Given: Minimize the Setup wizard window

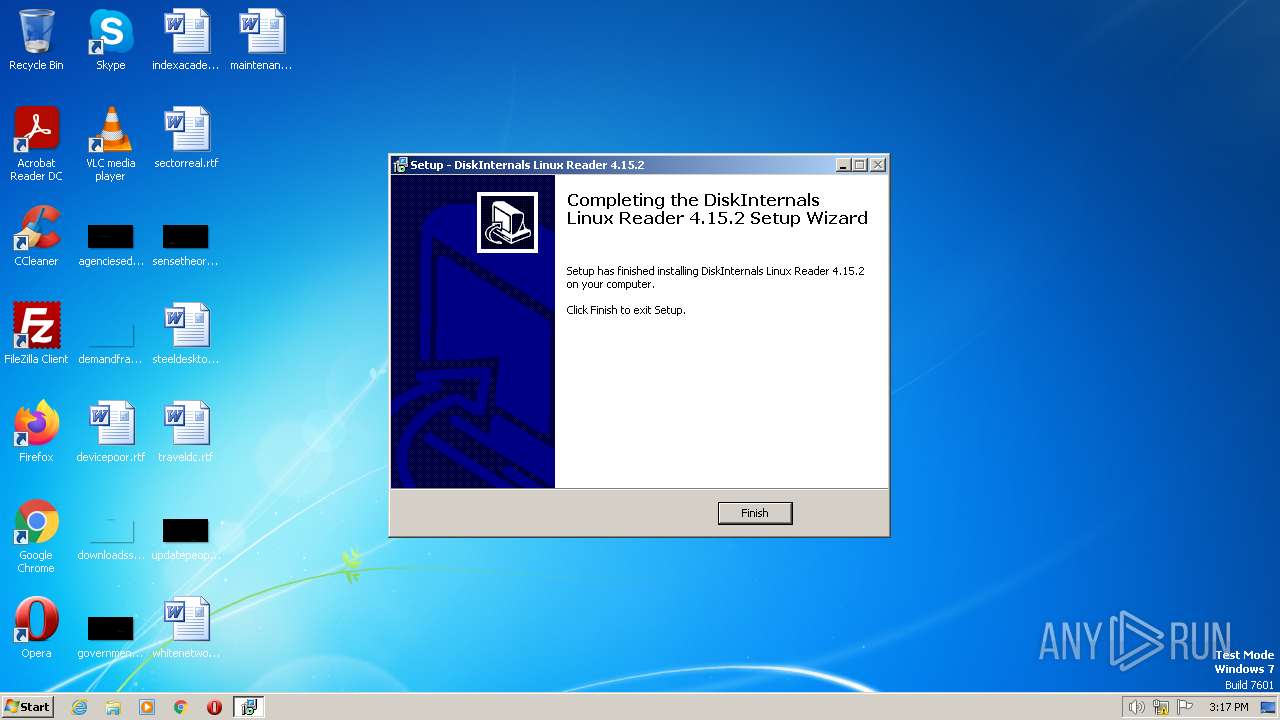Looking at the screenshot, I should pos(843,165).
